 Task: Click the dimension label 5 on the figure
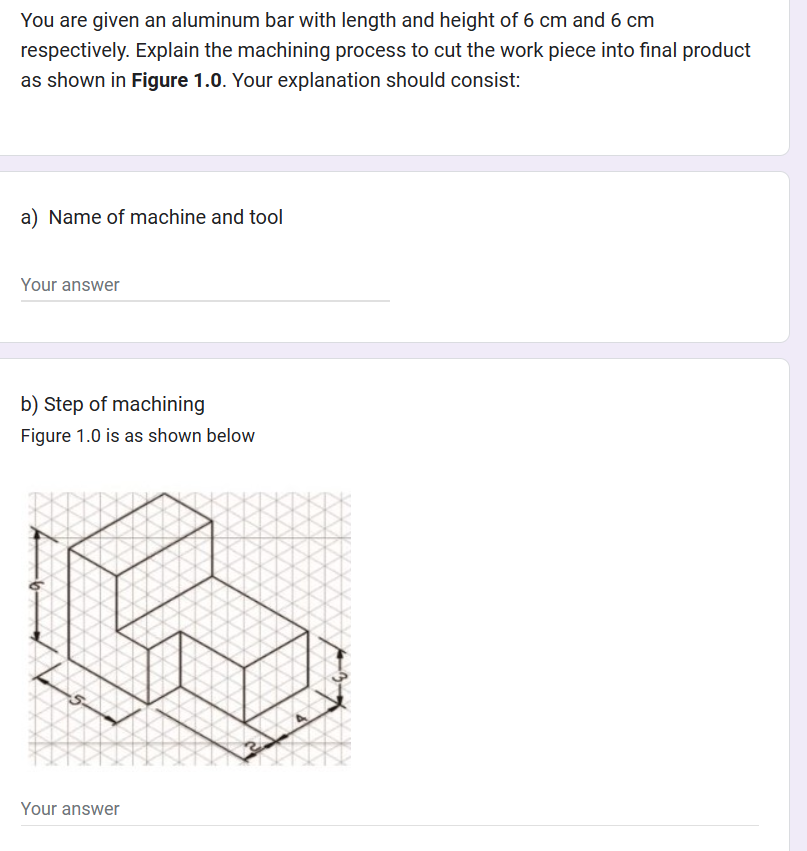pyautogui.click(x=79, y=697)
